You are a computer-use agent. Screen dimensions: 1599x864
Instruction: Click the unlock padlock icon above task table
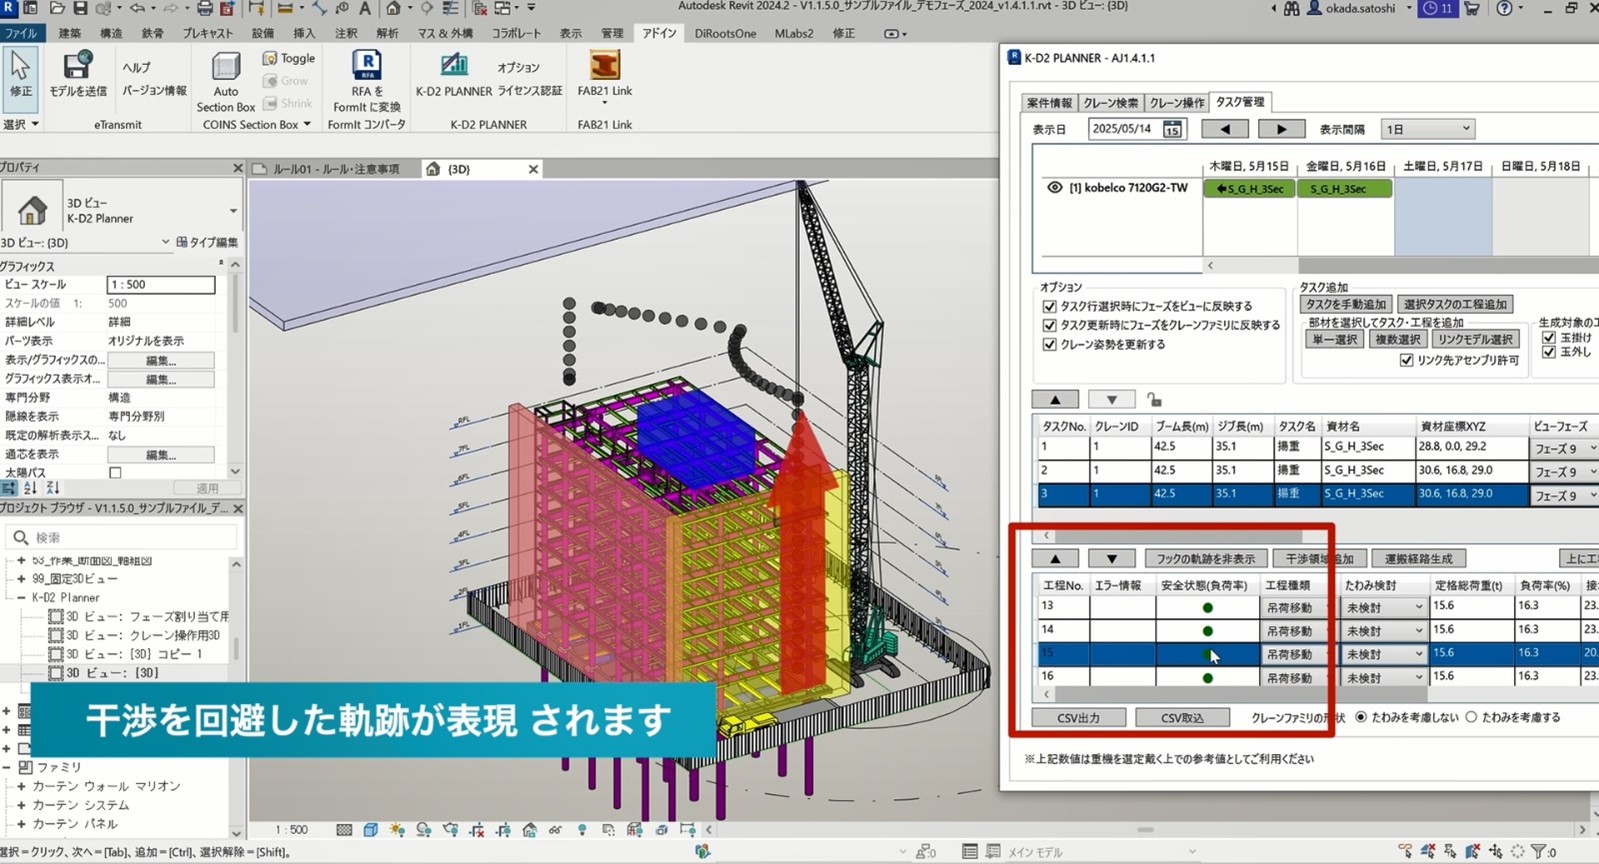click(x=1154, y=399)
